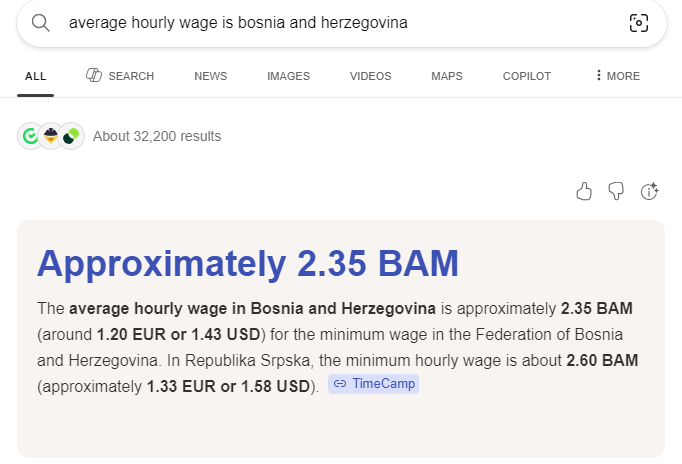The width and height of the screenshot is (682, 464).
Task: Open visual search camera icon
Action: [639, 23]
